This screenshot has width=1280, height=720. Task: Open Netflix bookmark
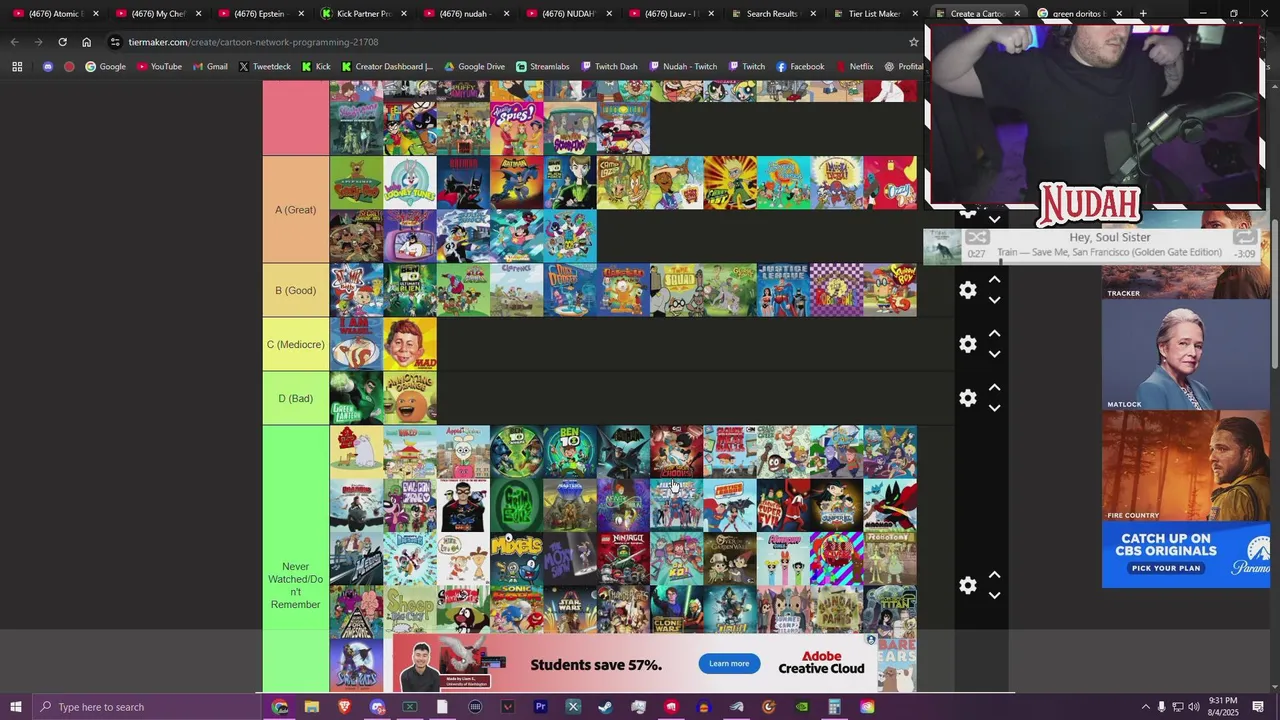(x=854, y=67)
